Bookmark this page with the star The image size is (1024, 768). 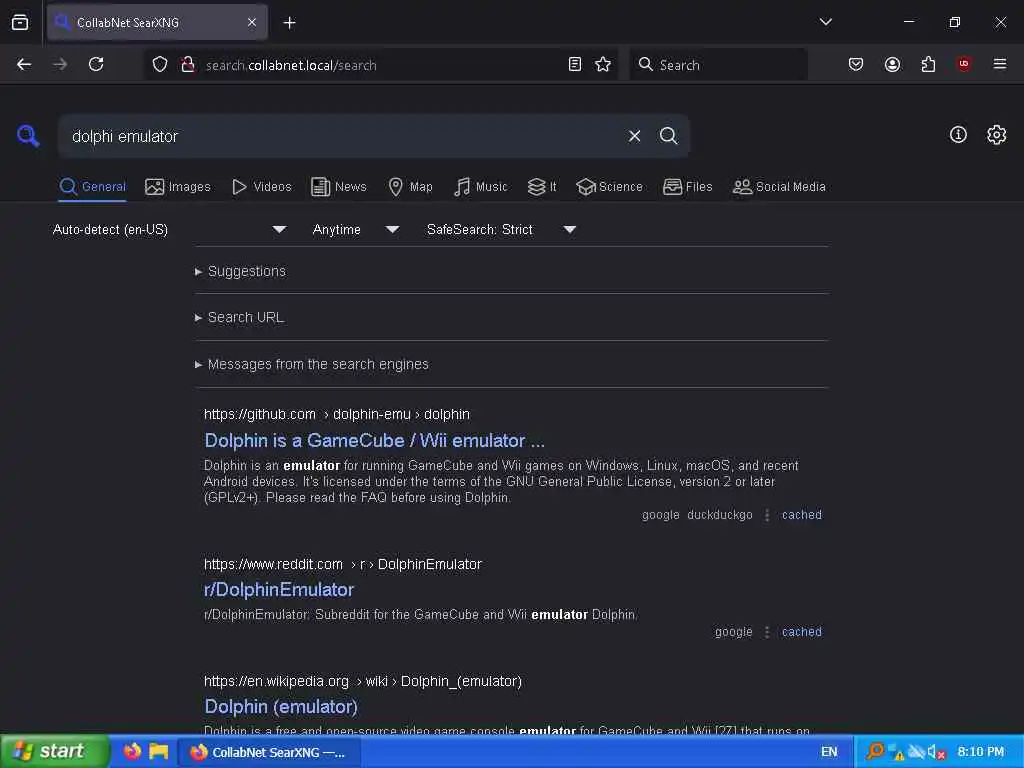point(603,64)
